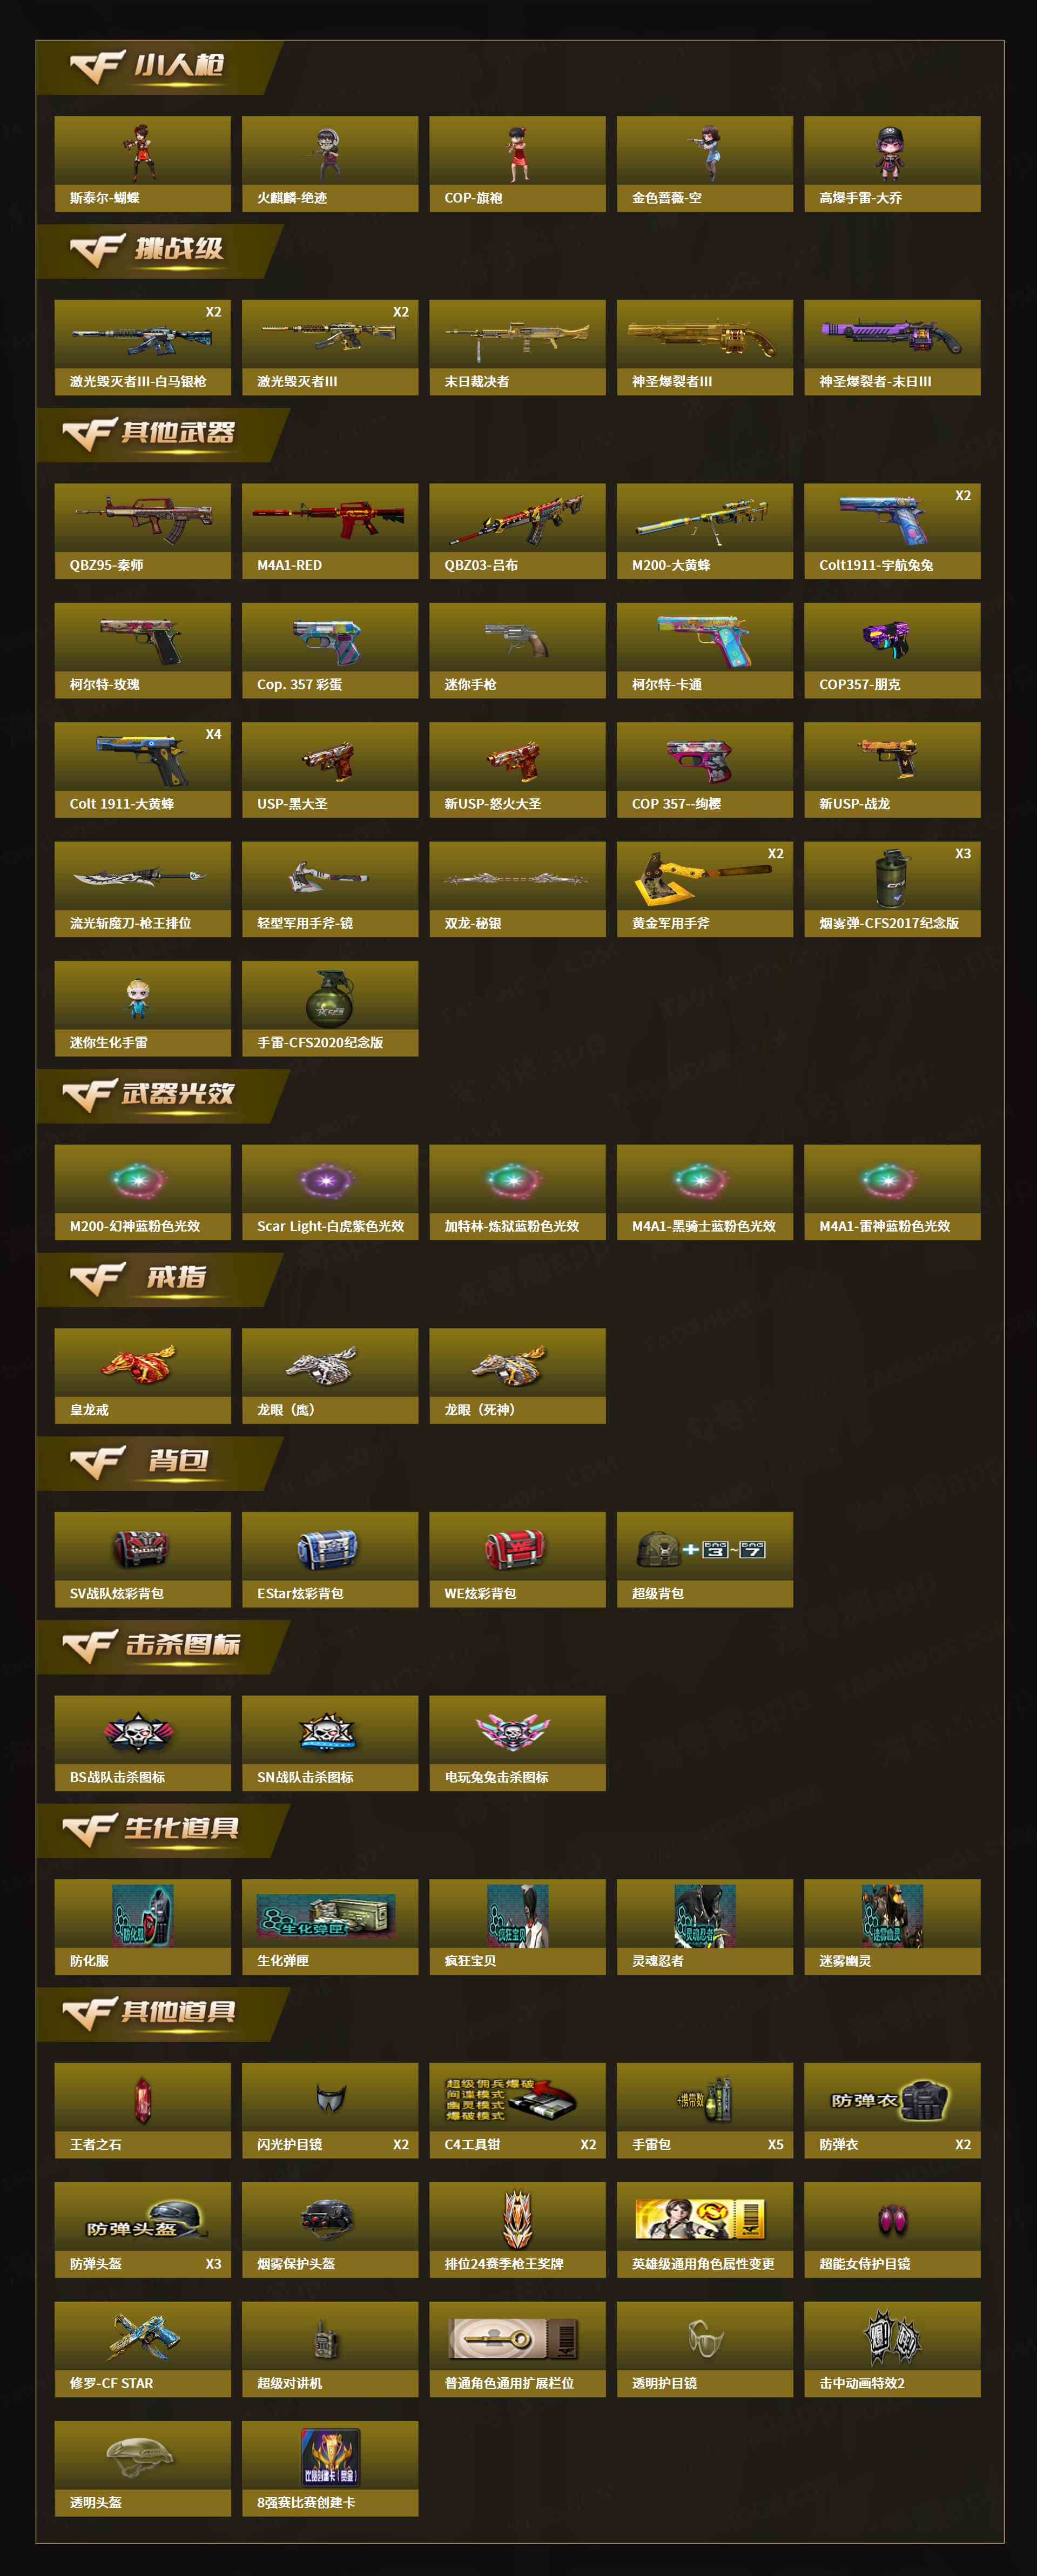This screenshot has width=1037, height=2576.
Task: Select the 黄金军用手斧 axe item
Action: tap(704, 889)
